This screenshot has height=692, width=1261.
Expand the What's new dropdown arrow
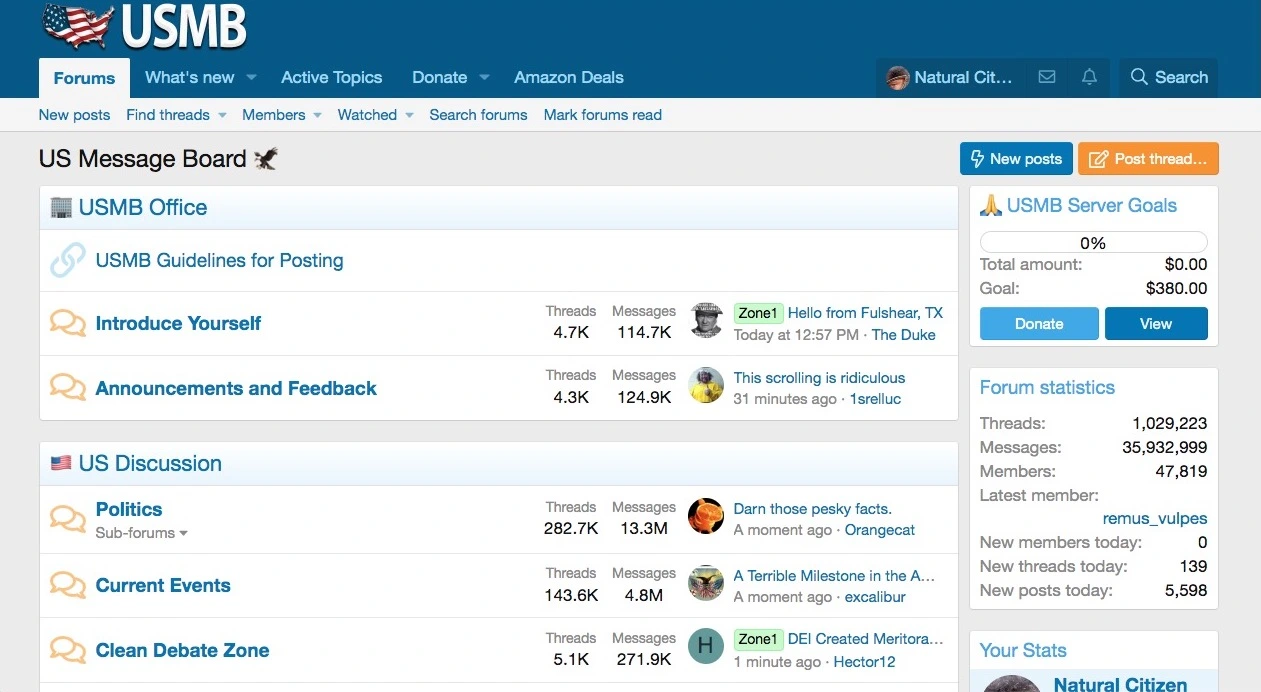pyautogui.click(x=252, y=78)
